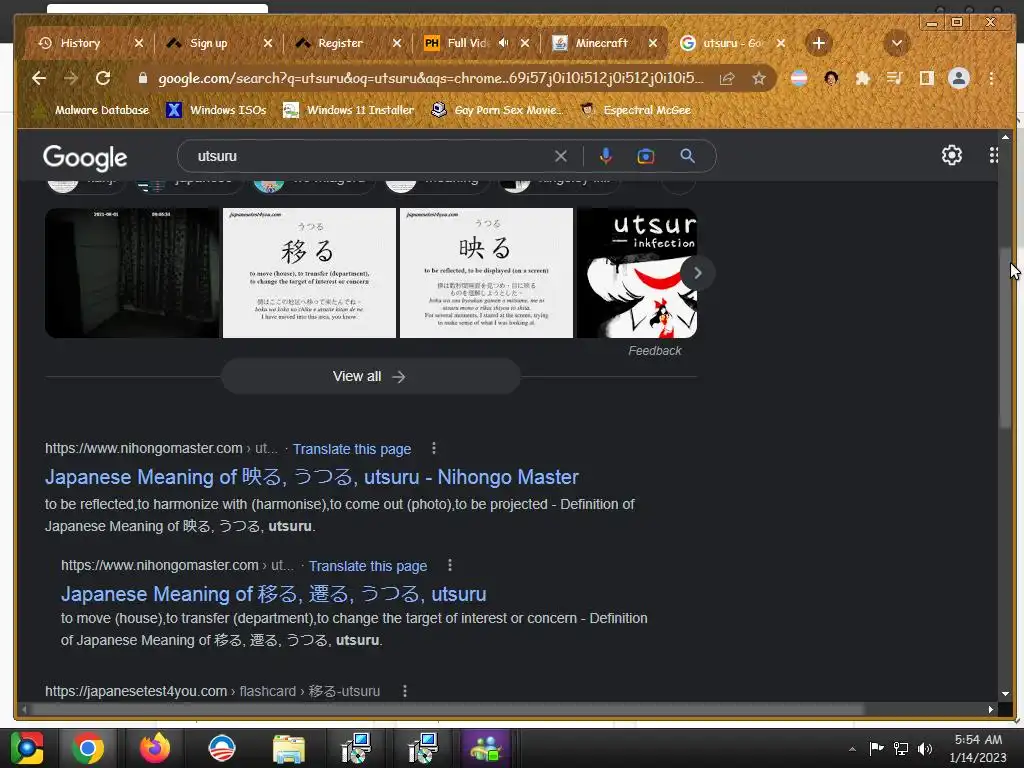Open more options for japanesetest4you result
Image resolution: width=1024 pixels, height=768 pixels.
[x=405, y=690]
